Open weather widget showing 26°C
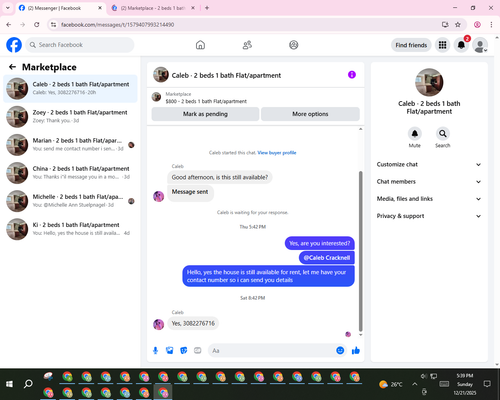This screenshot has width=500, height=400. (391, 384)
